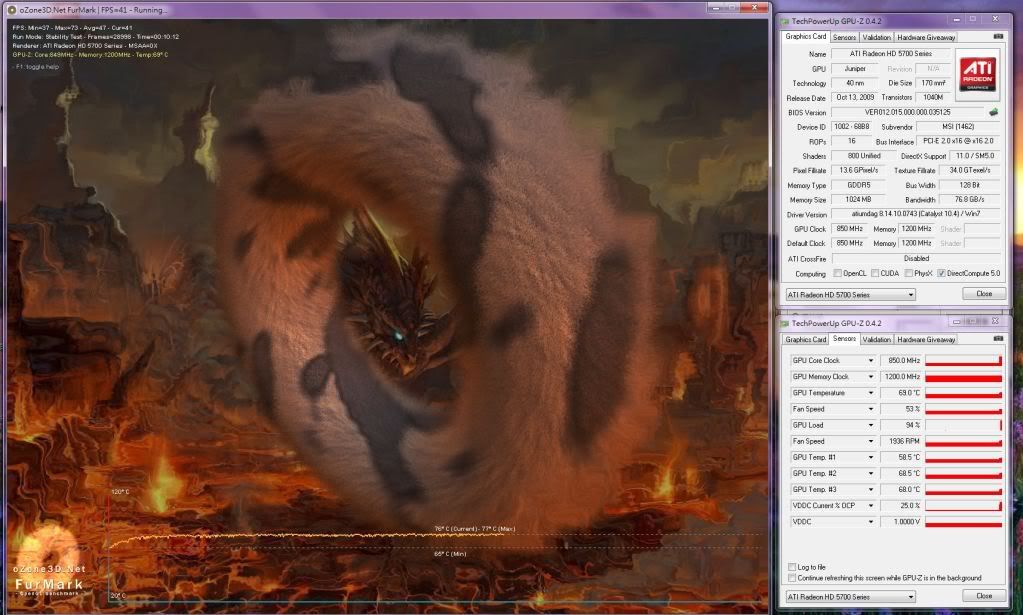
Task: Click the Close button in the upper GPU-Z window
Action: 984,294
